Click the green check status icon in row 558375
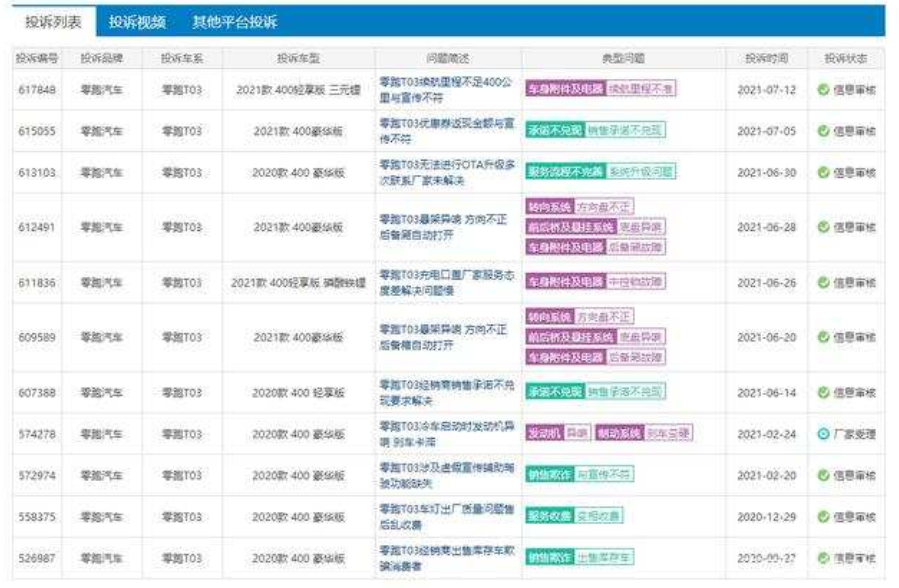The width and height of the screenshot is (899, 588). [x=823, y=516]
